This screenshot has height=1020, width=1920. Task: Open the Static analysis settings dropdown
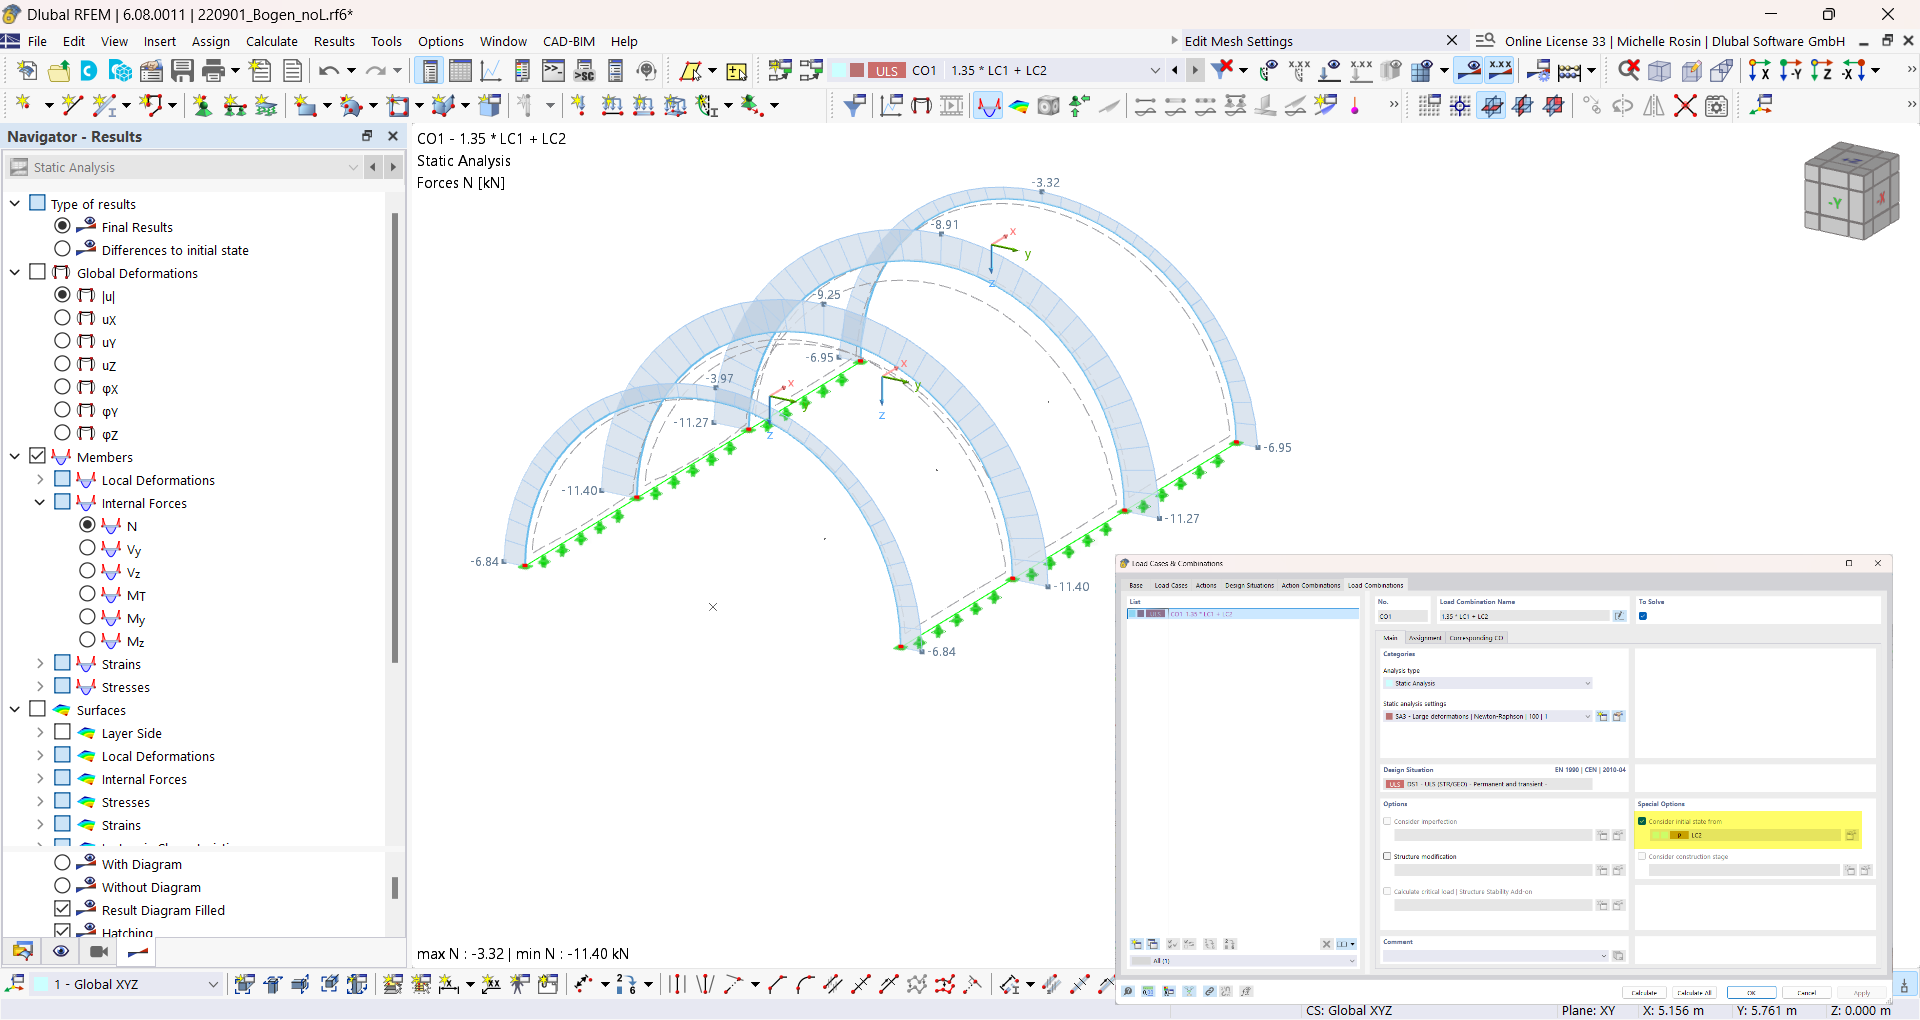click(1488, 717)
